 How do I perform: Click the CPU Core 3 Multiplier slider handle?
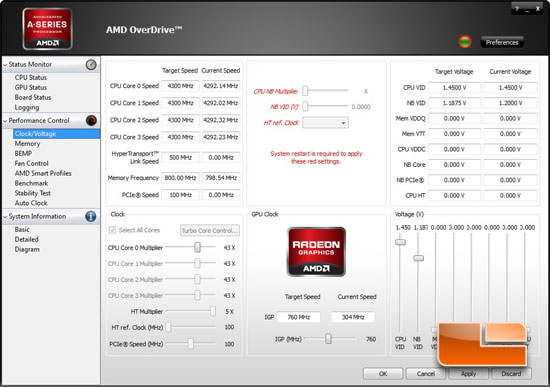point(197,295)
